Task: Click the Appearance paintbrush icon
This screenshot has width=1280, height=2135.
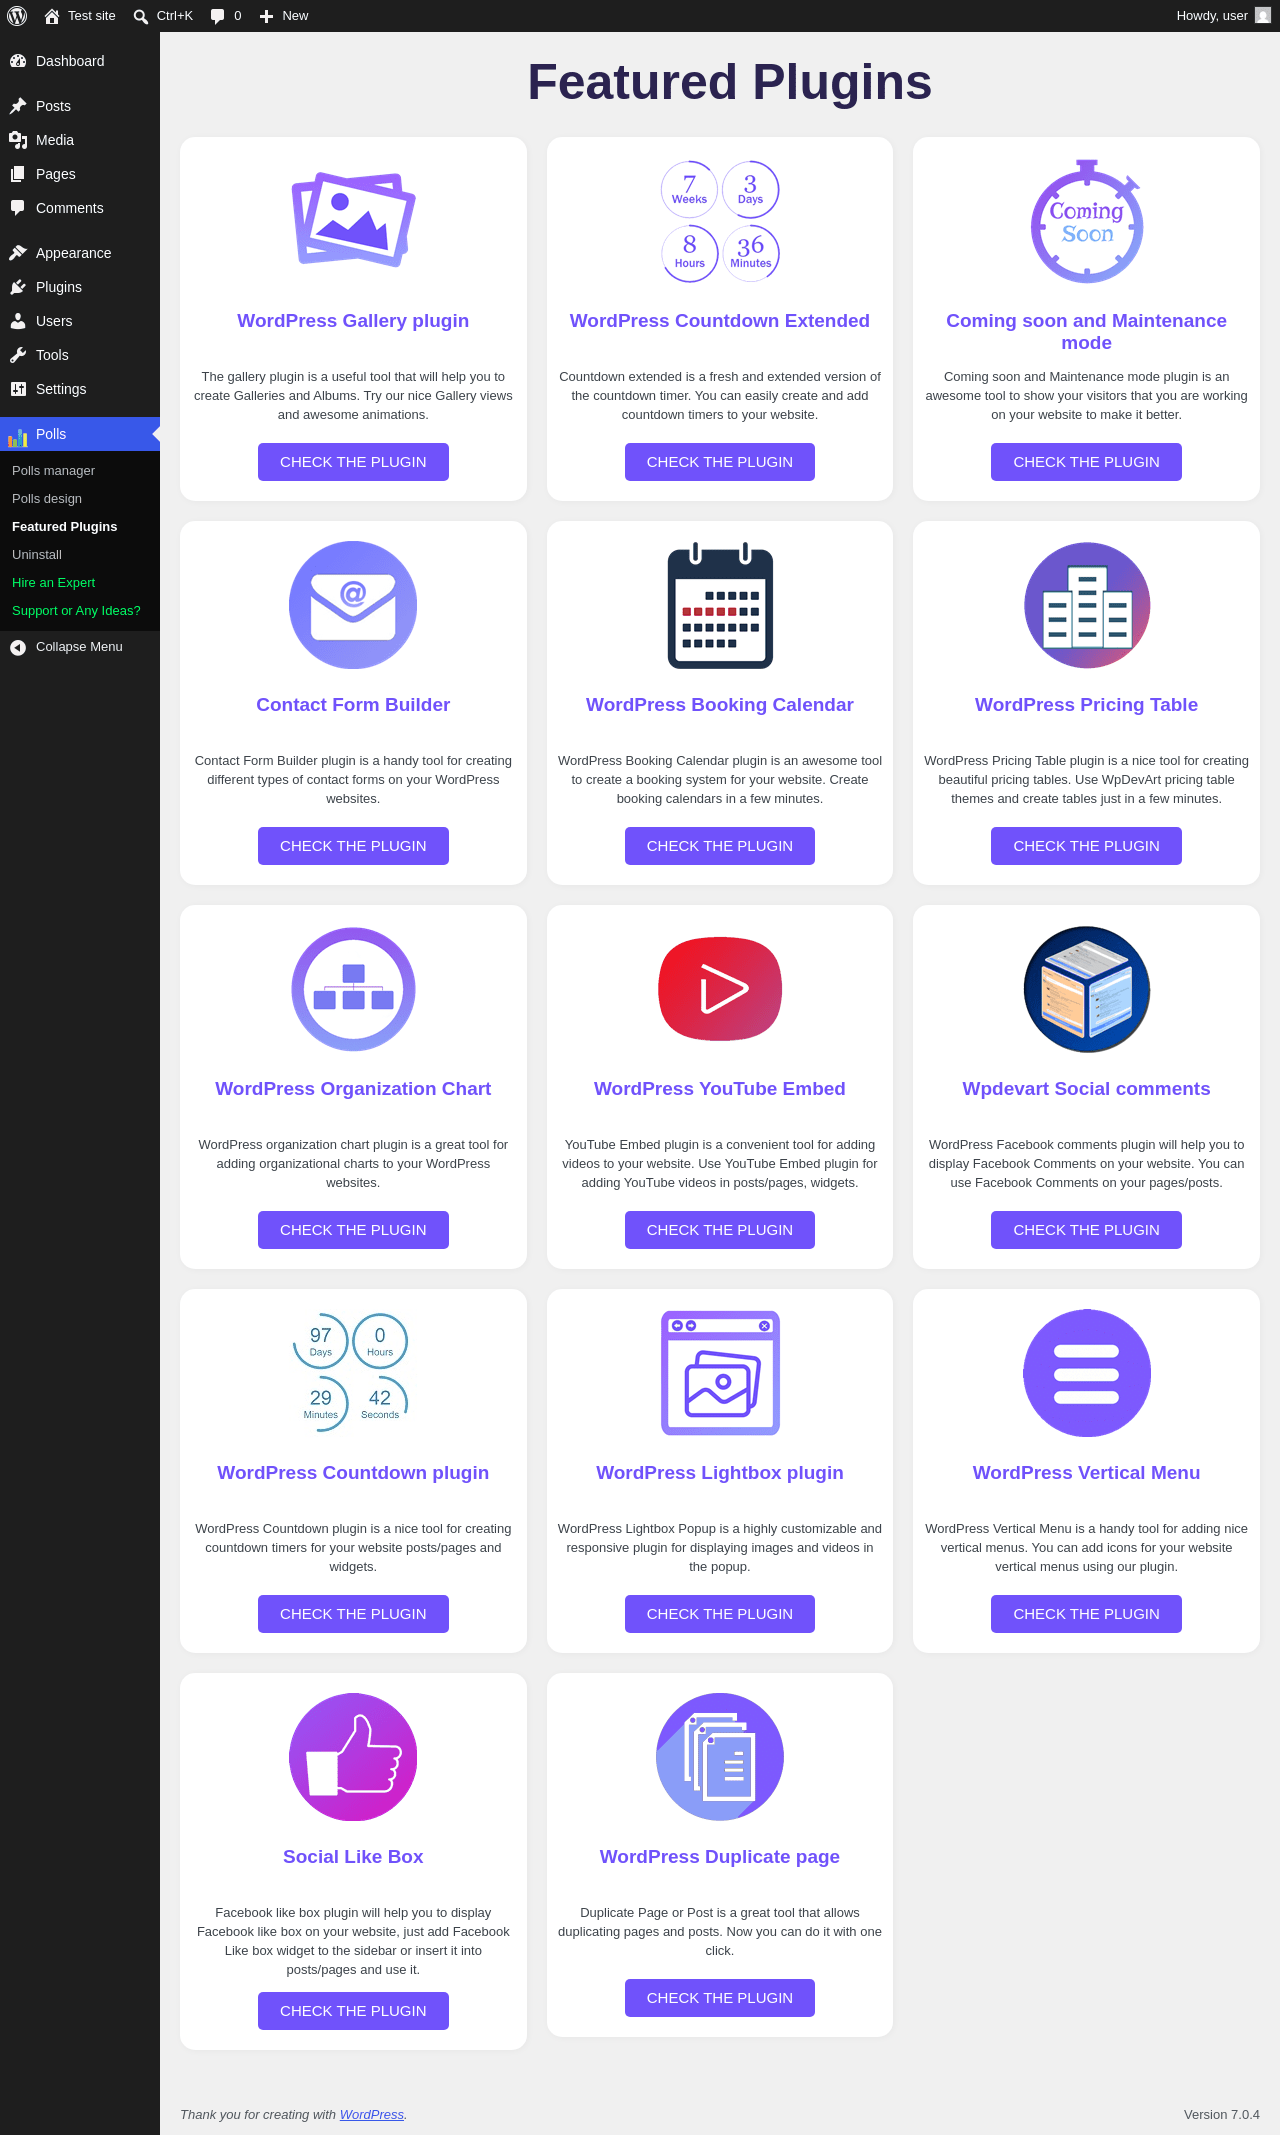Action: (x=18, y=253)
